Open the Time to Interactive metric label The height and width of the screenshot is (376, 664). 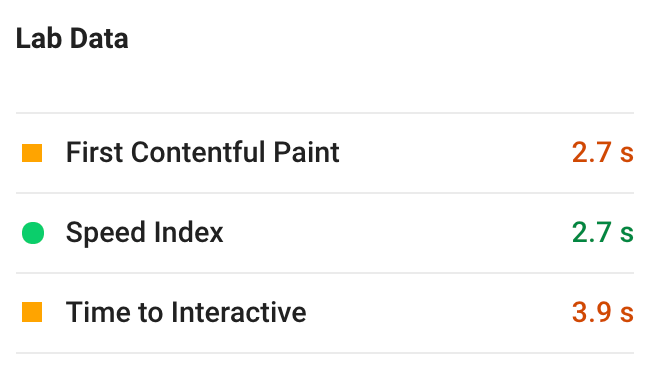[186, 312]
